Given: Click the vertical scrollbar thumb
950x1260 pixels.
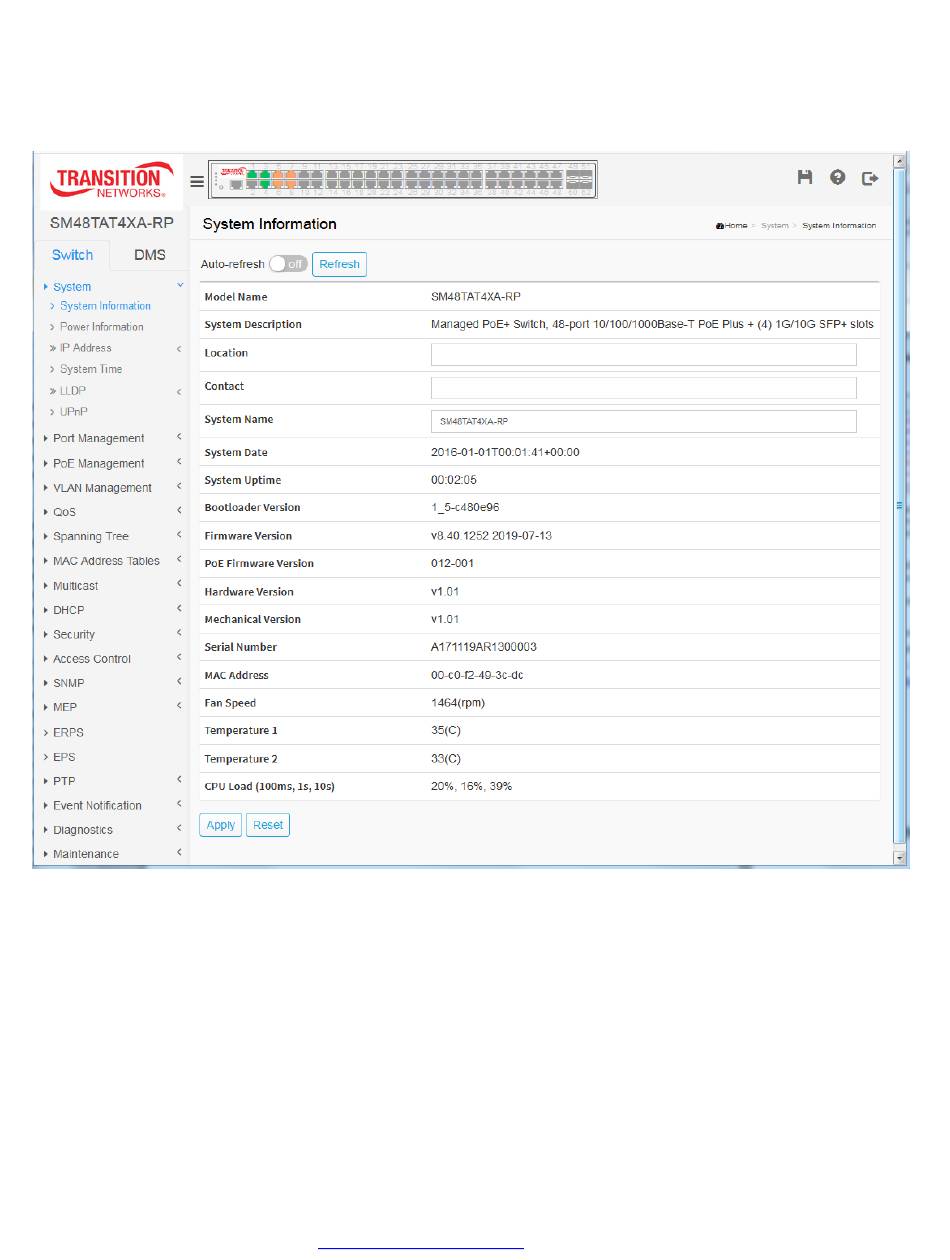Looking at the screenshot, I should 899,506.
